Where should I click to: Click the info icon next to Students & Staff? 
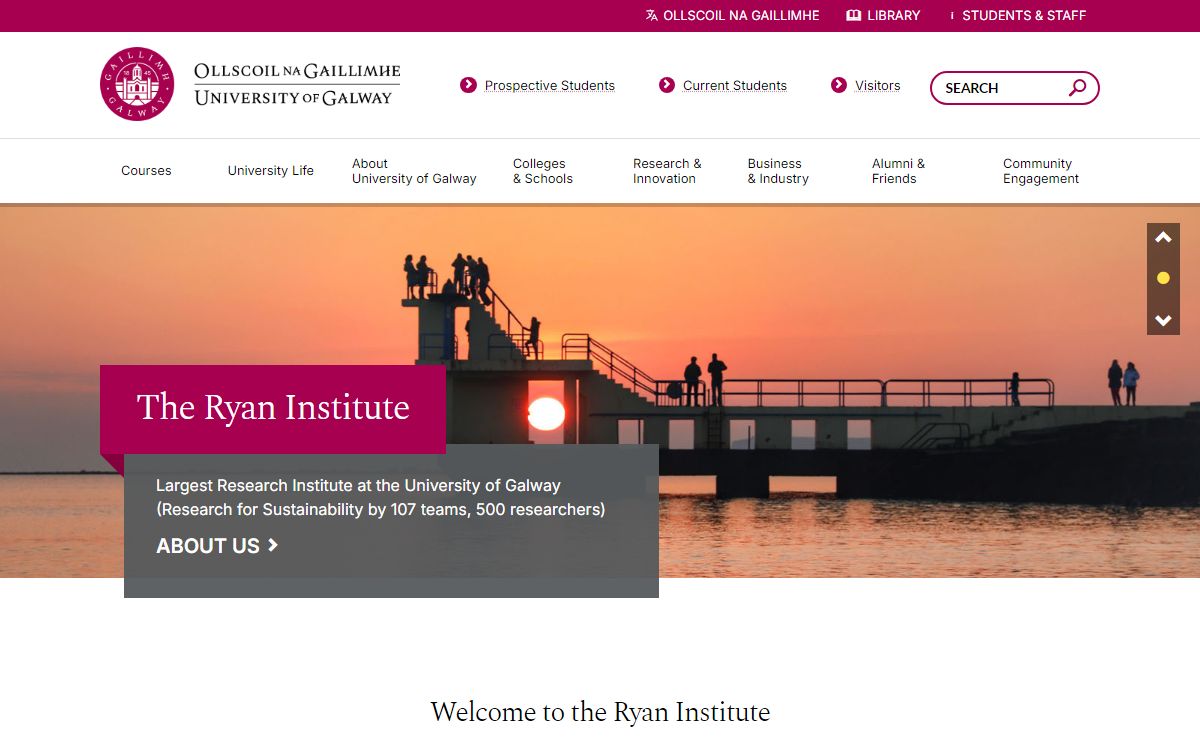pyautogui.click(x=951, y=16)
